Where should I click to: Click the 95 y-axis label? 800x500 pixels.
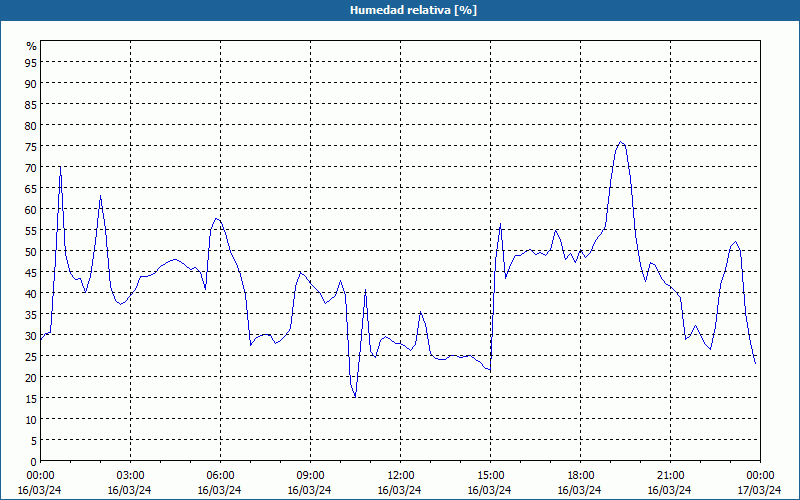coord(31,63)
